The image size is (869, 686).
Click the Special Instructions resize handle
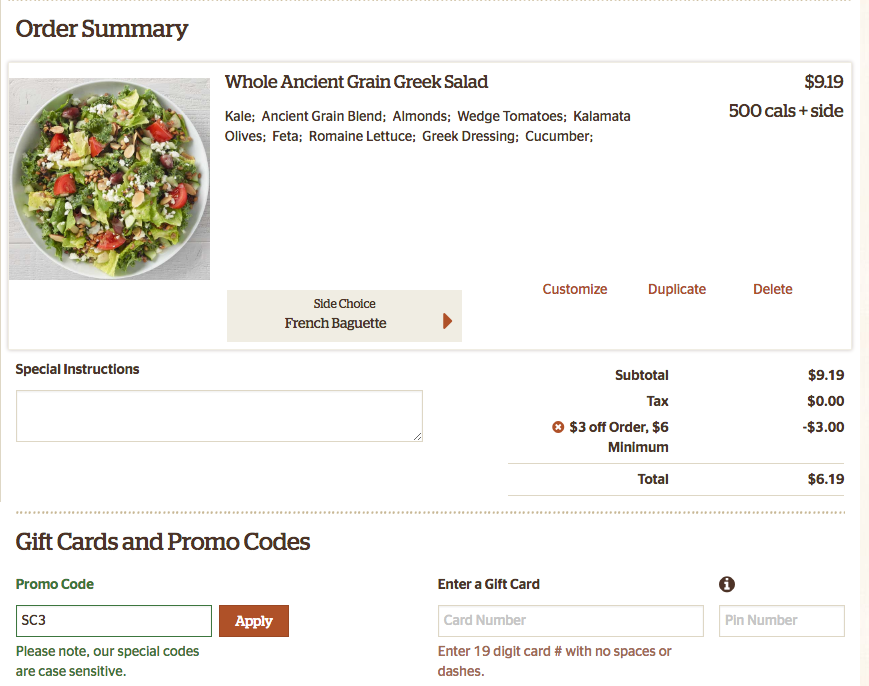[x=417, y=437]
